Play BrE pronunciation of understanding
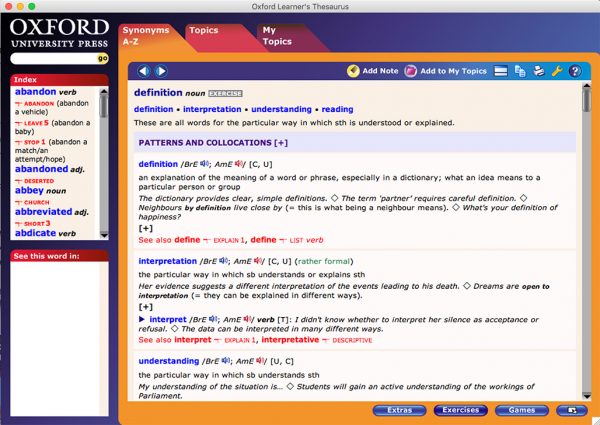The width and height of the screenshot is (600, 425). pos(225,361)
